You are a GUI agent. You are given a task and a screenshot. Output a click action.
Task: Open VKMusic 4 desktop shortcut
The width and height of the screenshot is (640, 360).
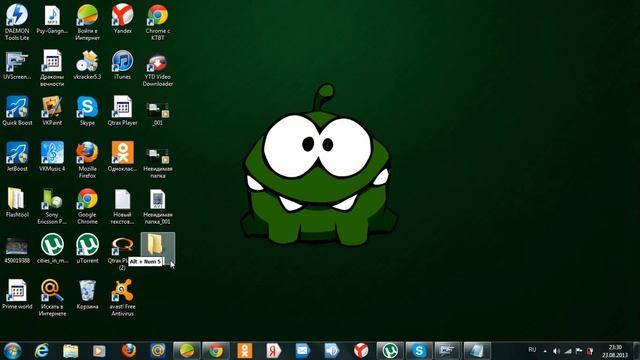point(52,157)
